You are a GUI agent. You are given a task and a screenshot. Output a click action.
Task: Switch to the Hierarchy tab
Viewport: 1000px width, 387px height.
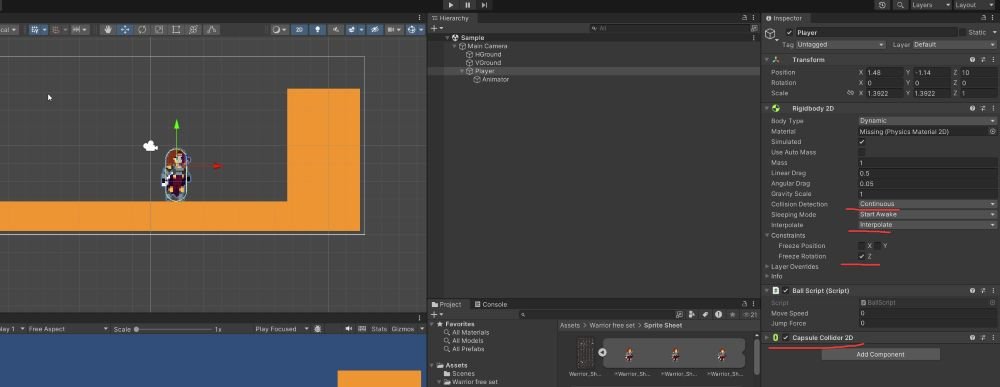pyautogui.click(x=450, y=18)
